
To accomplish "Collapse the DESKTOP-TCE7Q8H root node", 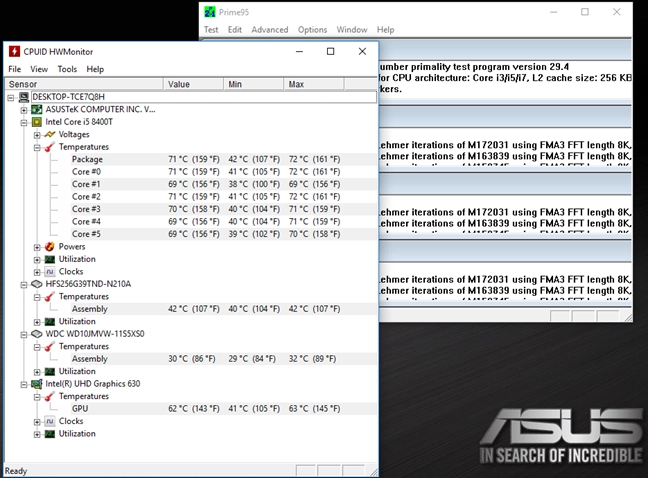I will click(x=11, y=98).
